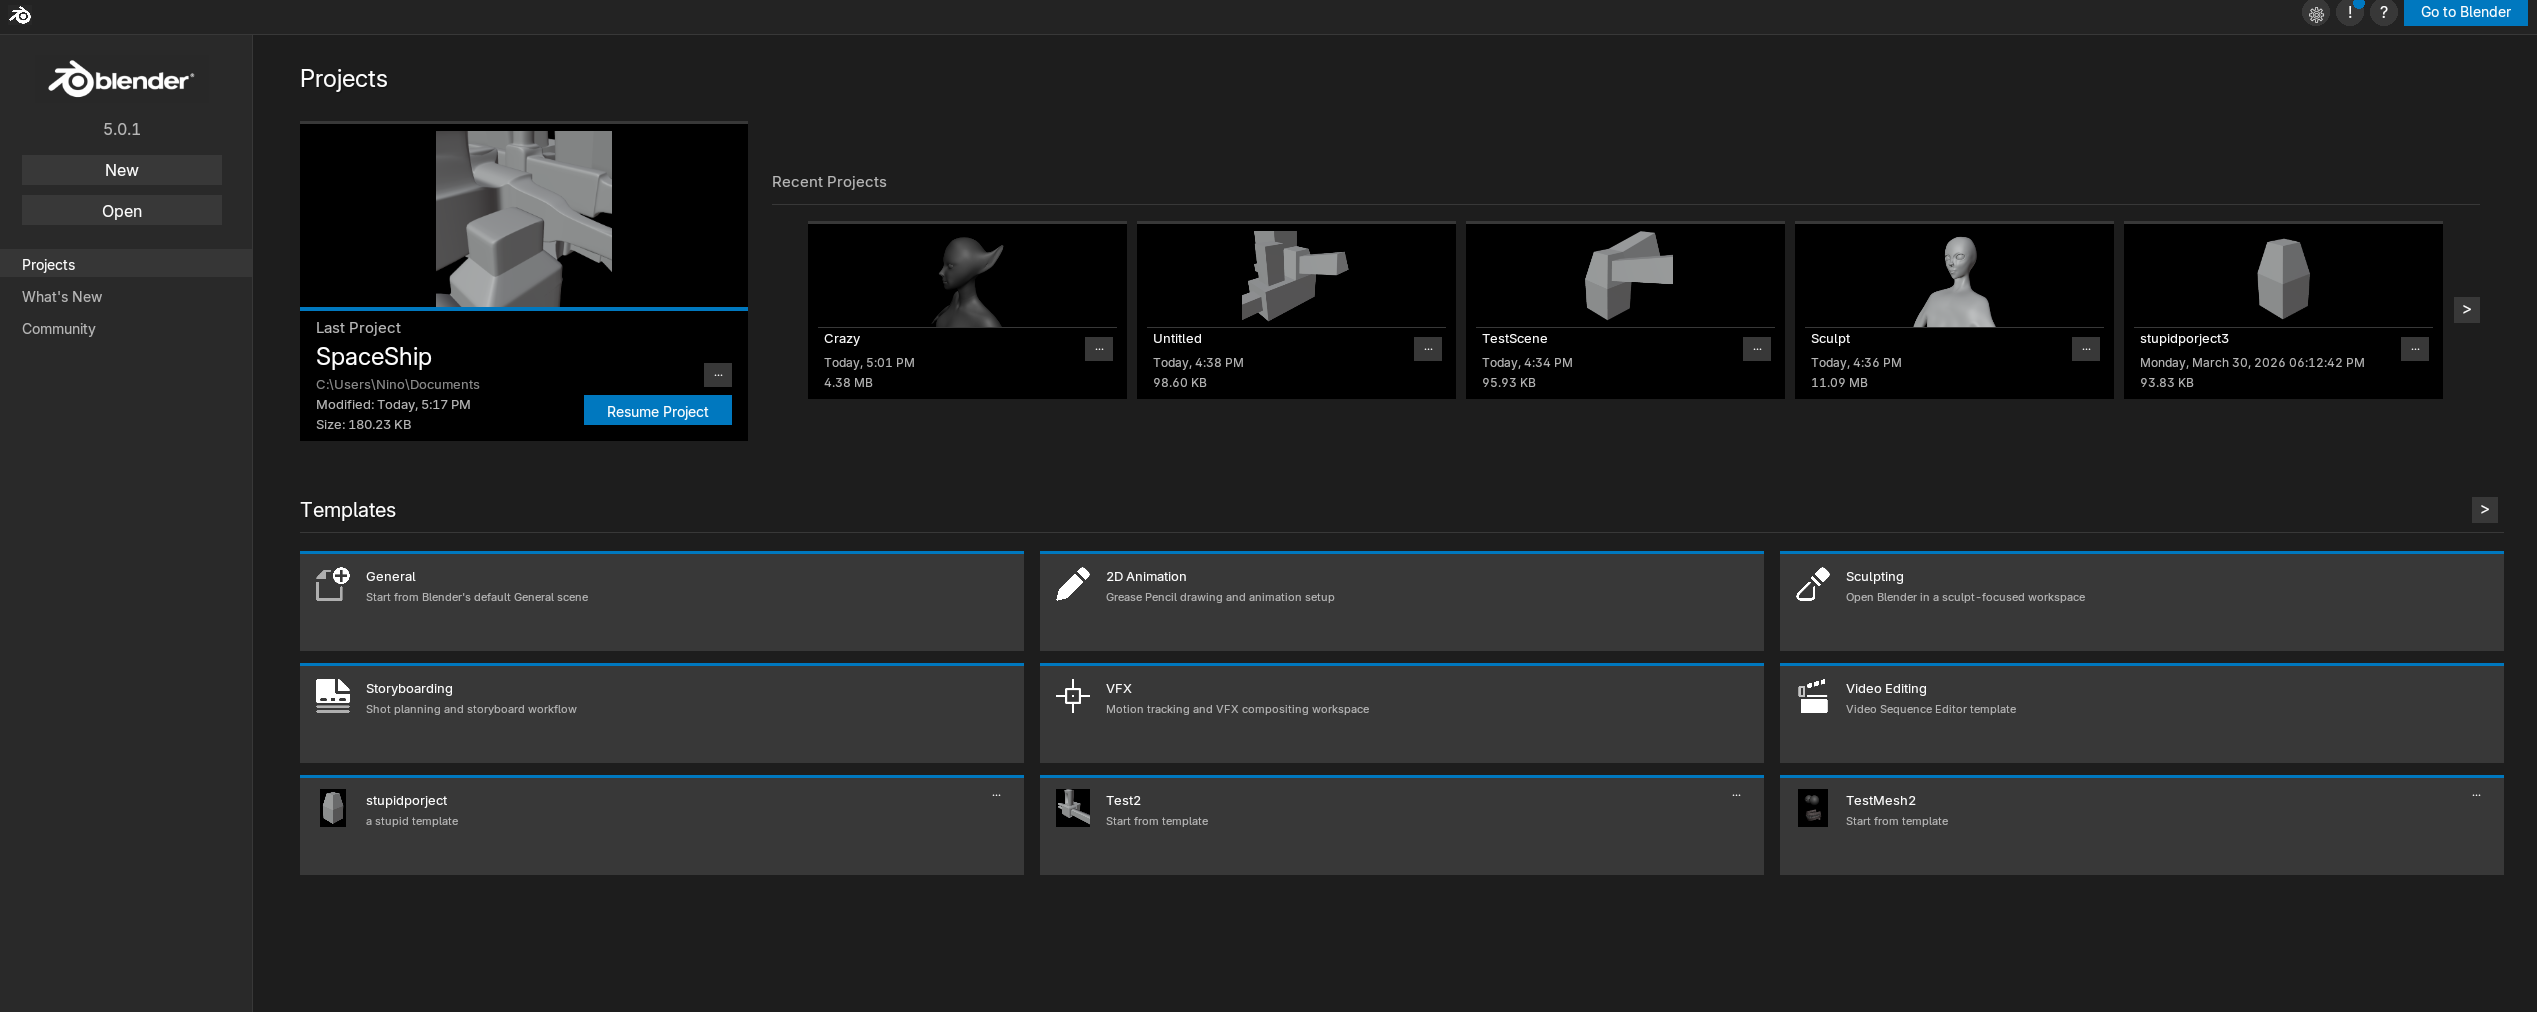Click the Blender logo in the sidebar
Image resolution: width=2537 pixels, height=1012 pixels.
coord(121,79)
